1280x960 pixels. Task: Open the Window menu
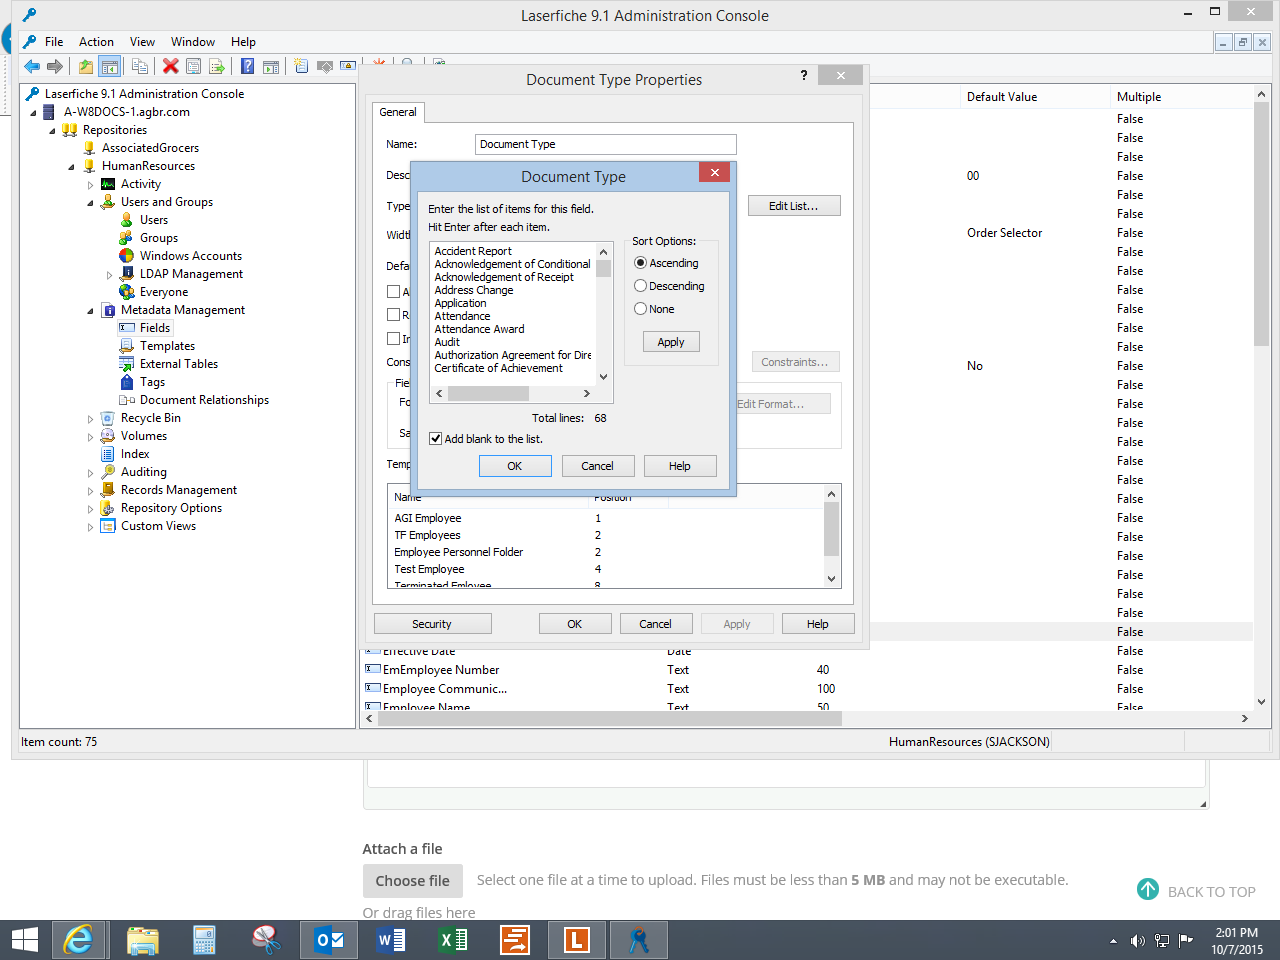point(192,42)
